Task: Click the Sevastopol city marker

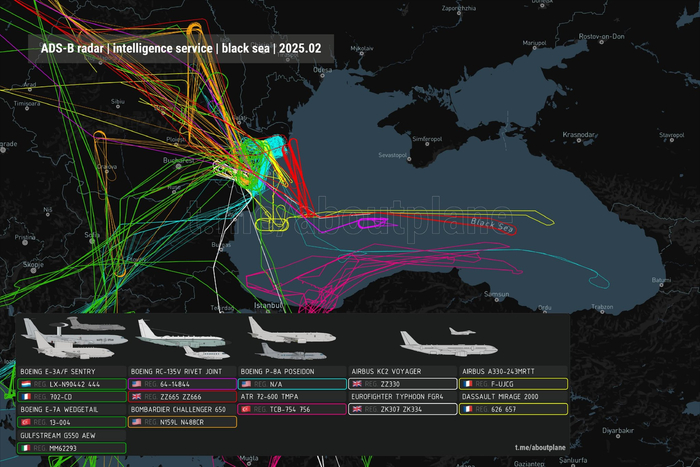Action: [409, 159]
